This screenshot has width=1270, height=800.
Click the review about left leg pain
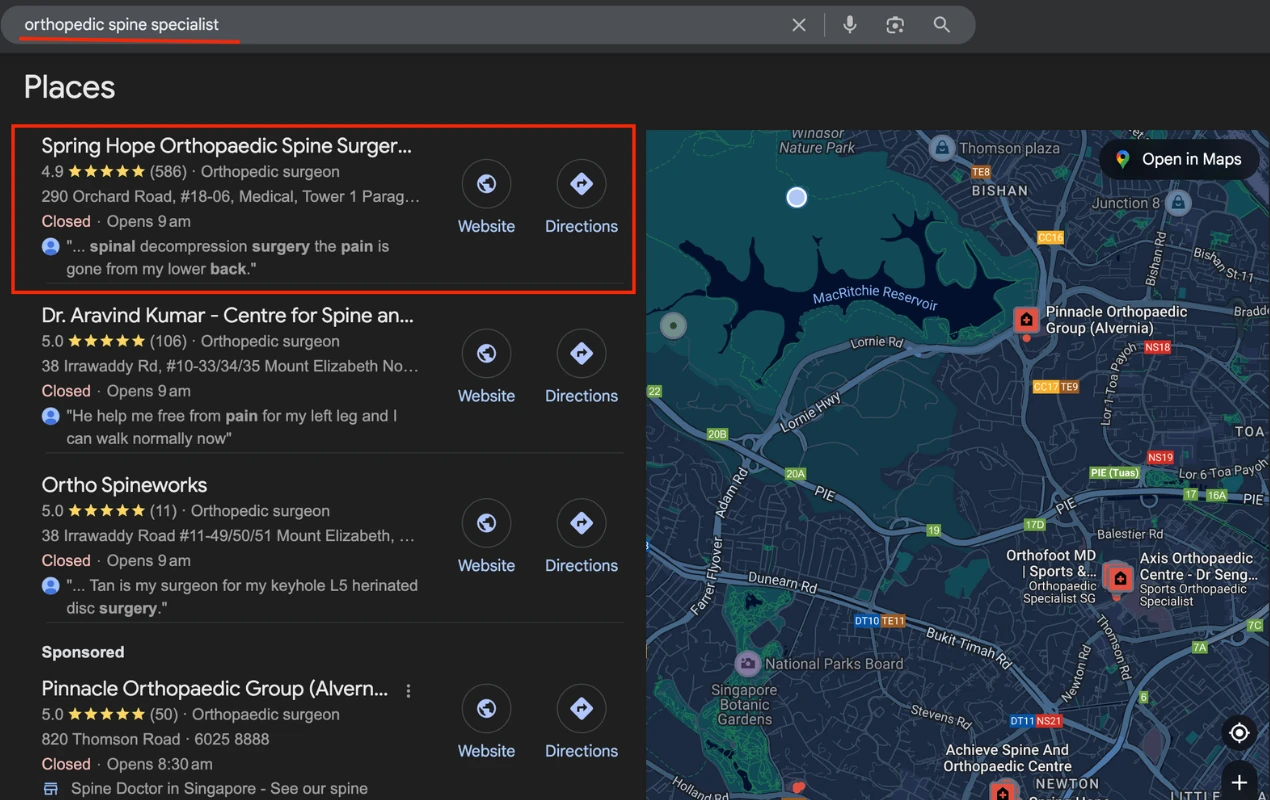[232, 427]
